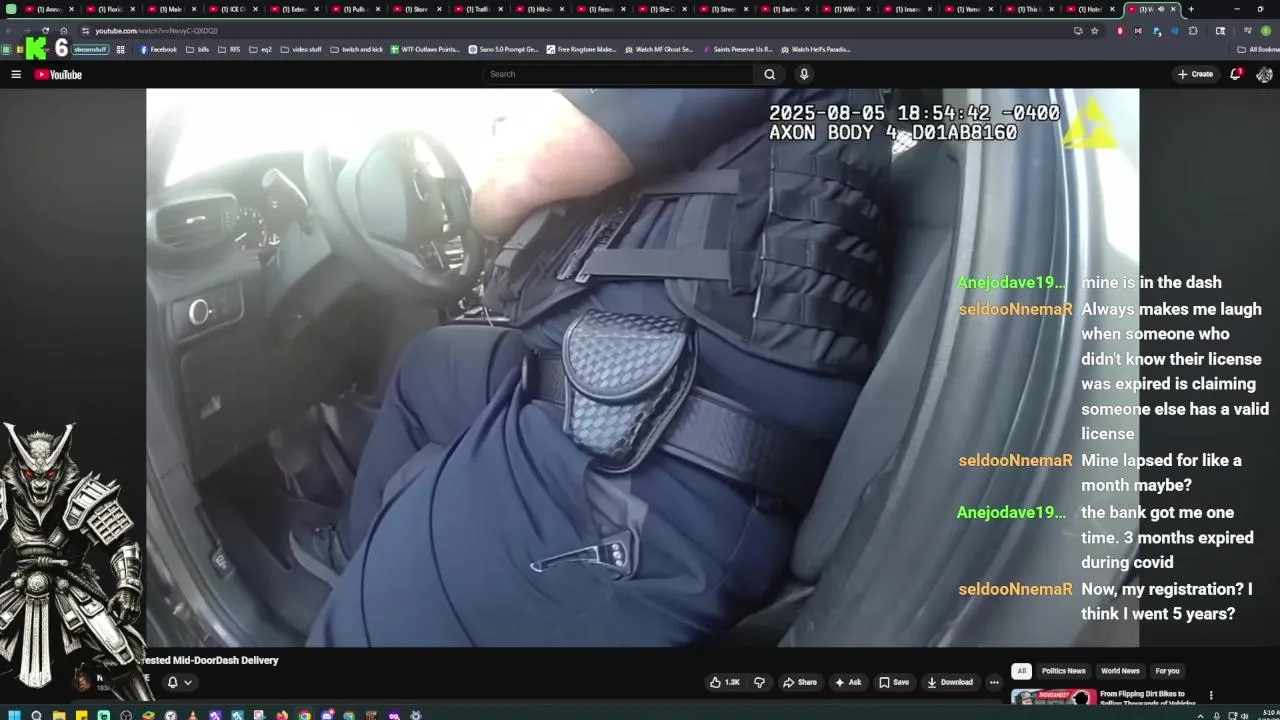Viewport: 1280px width, 720px height.
Task: Select the For you chip
Action: [x=1167, y=671]
